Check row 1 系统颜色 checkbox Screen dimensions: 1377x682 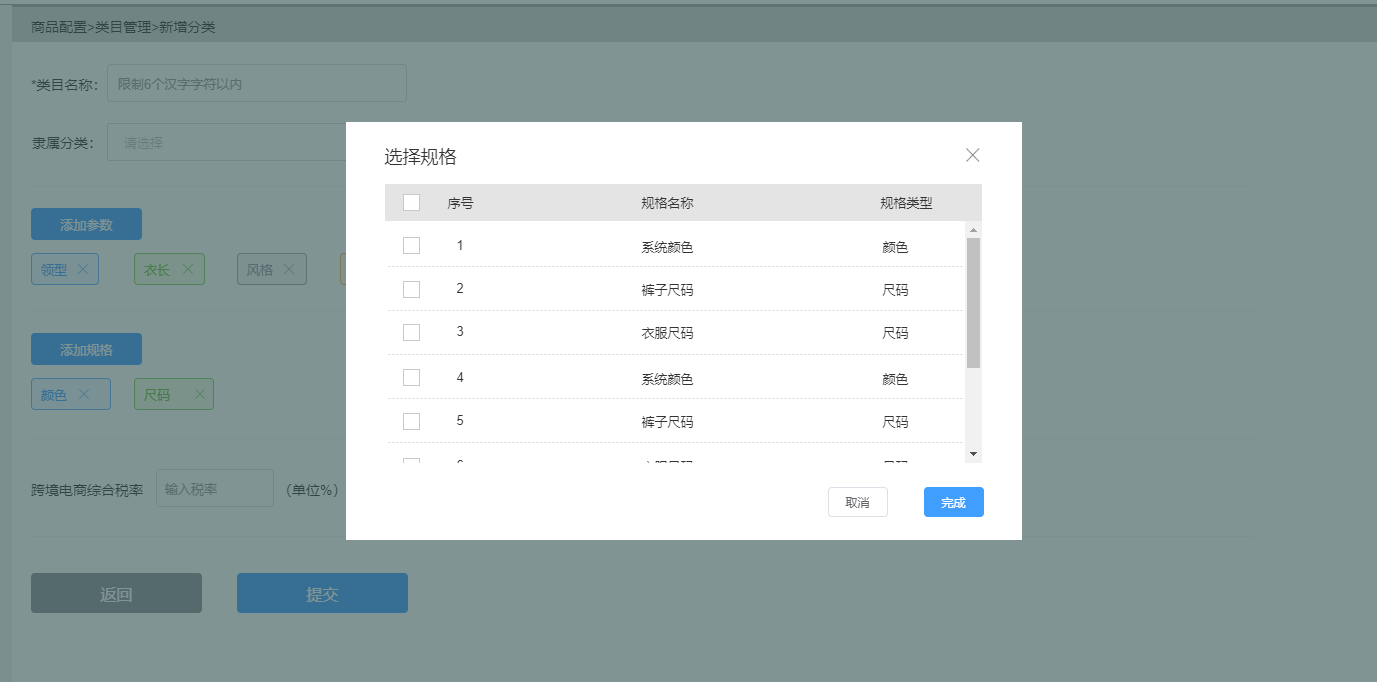tap(411, 244)
